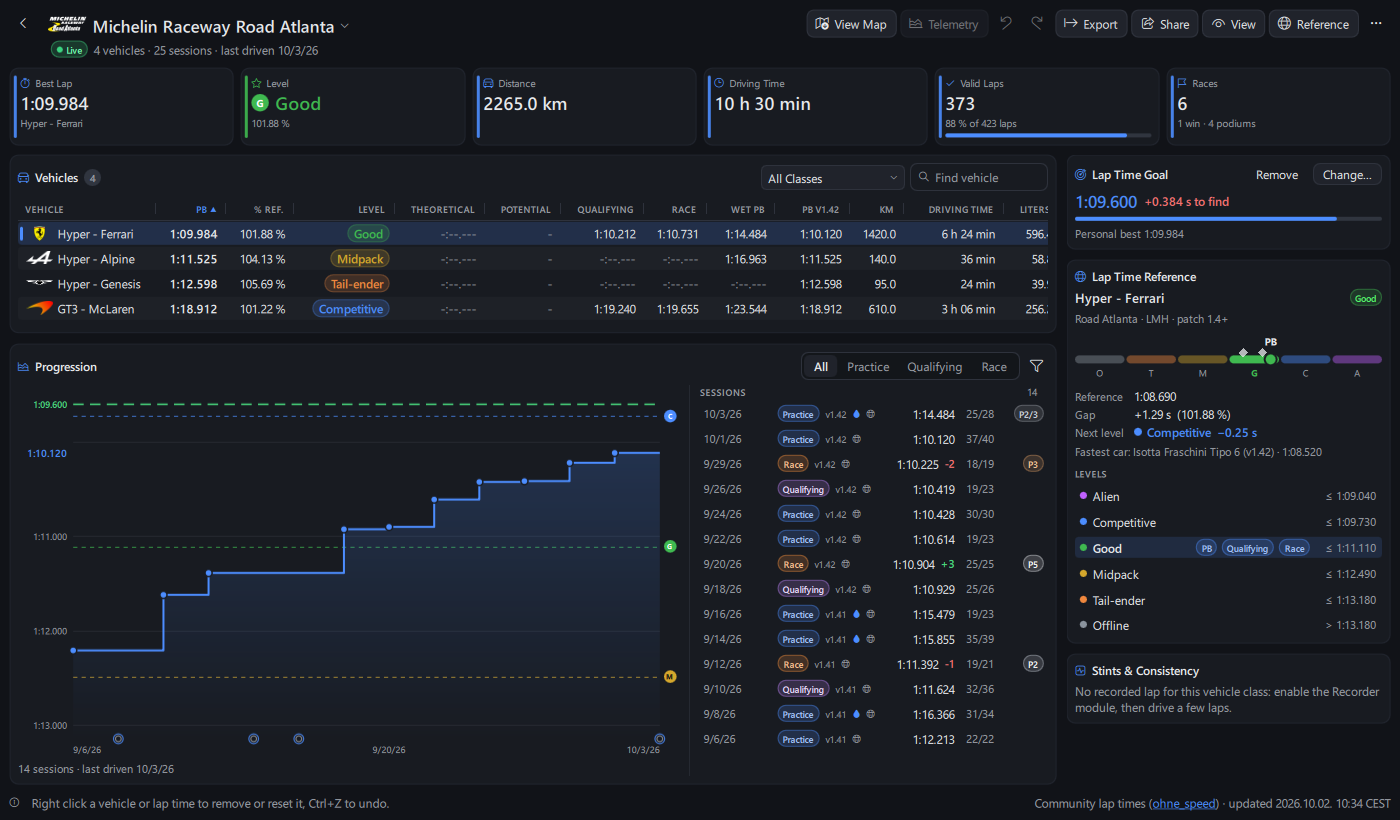1400x820 pixels.
Task: Click the G marker at the chart's right edge
Action: [x=670, y=547]
